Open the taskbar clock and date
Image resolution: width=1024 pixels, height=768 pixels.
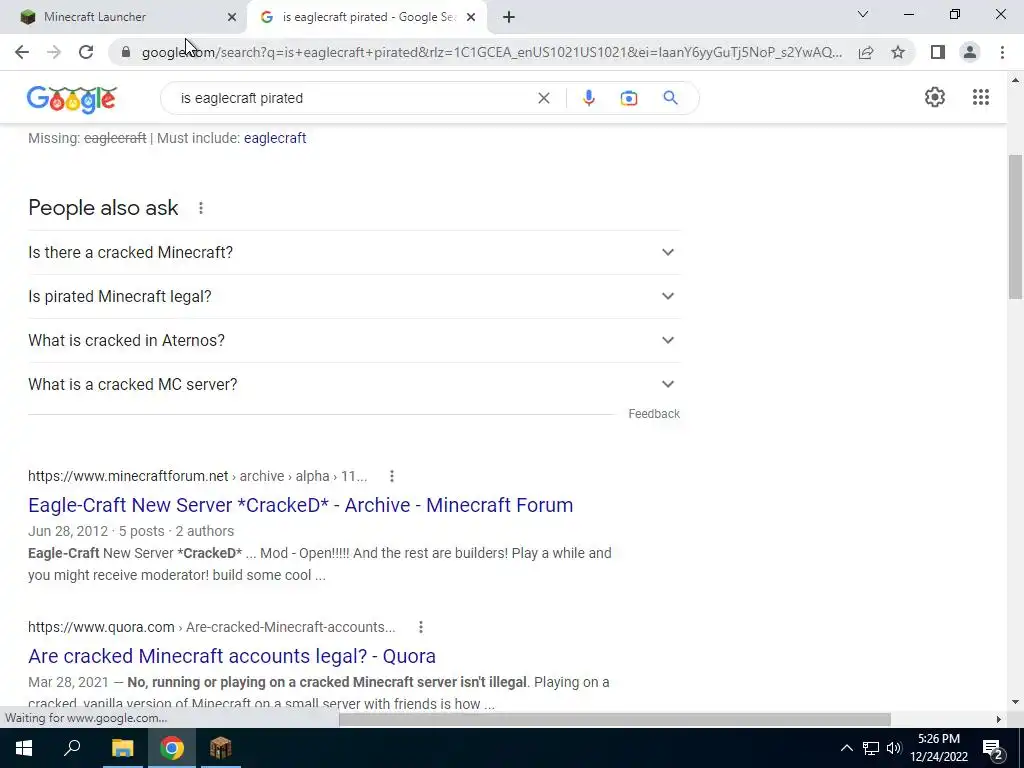point(939,748)
